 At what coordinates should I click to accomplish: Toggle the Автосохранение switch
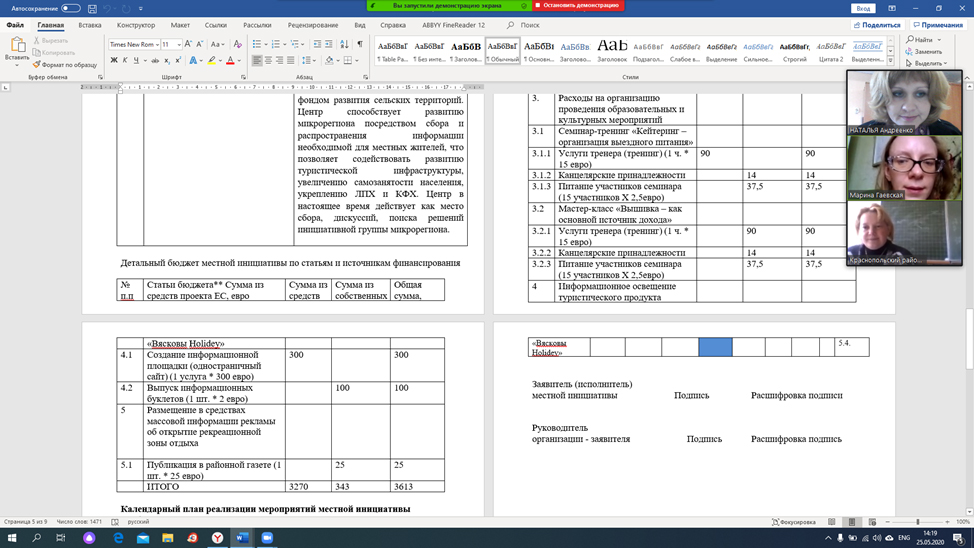[71, 9]
